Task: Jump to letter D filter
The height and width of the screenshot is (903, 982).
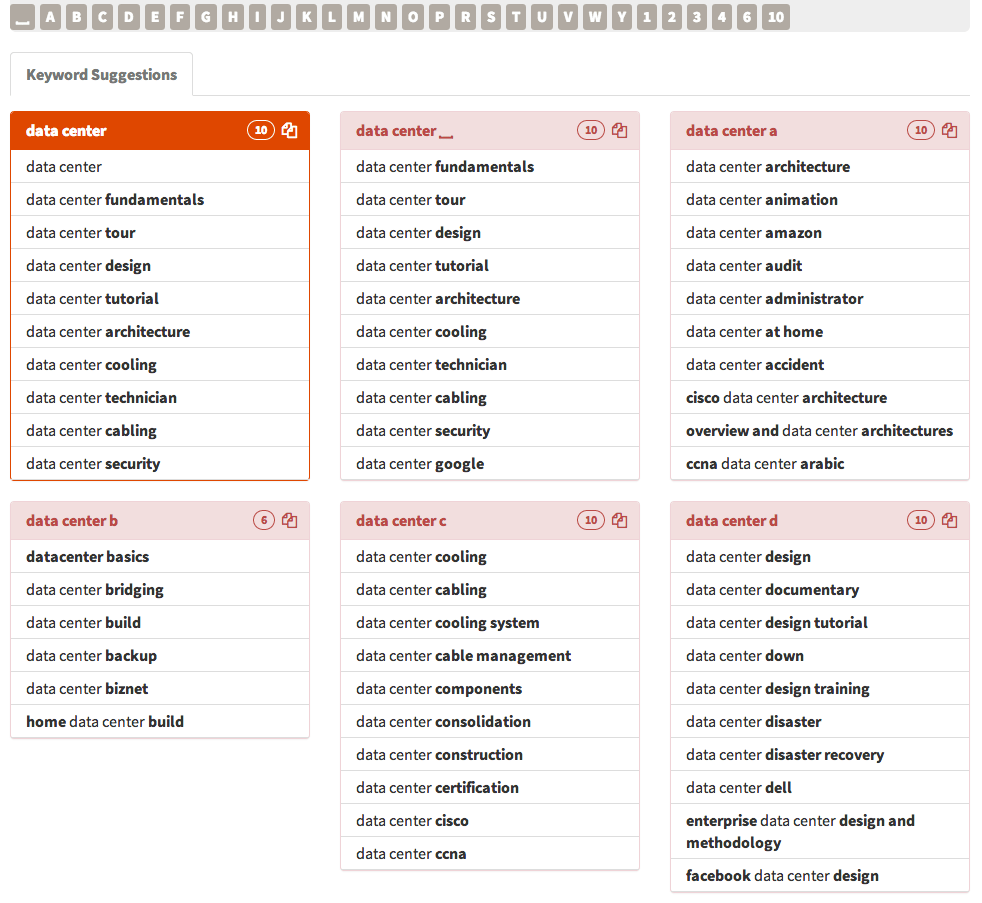Action: 129,17
